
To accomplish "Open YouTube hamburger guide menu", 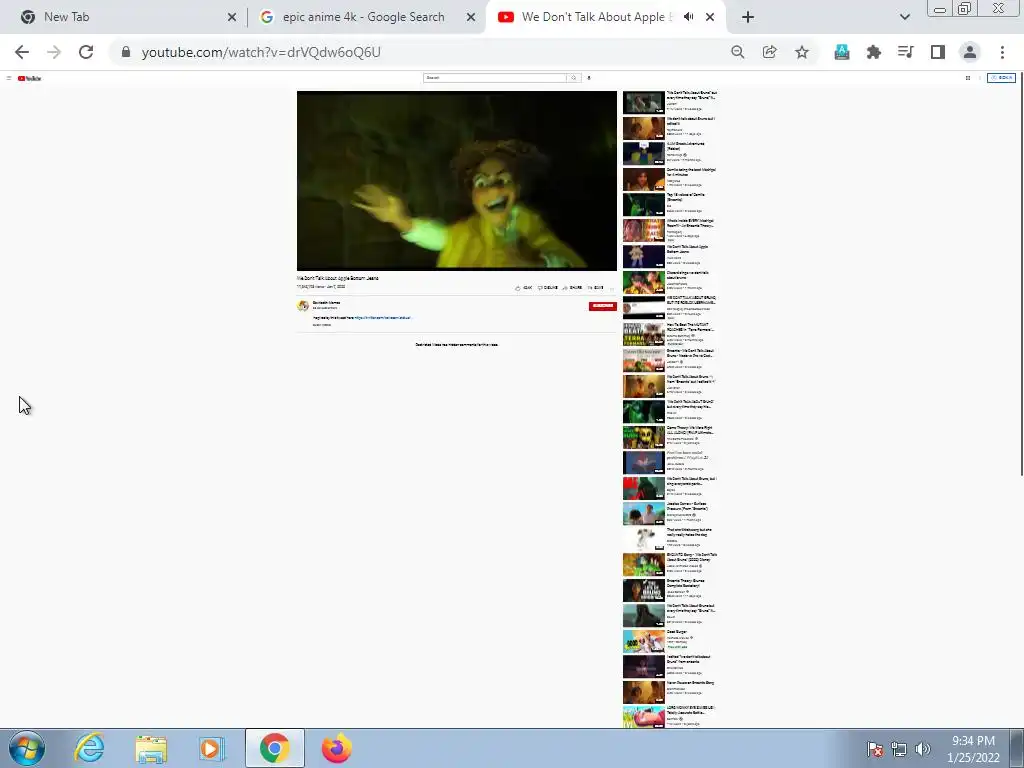I will (8, 78).
